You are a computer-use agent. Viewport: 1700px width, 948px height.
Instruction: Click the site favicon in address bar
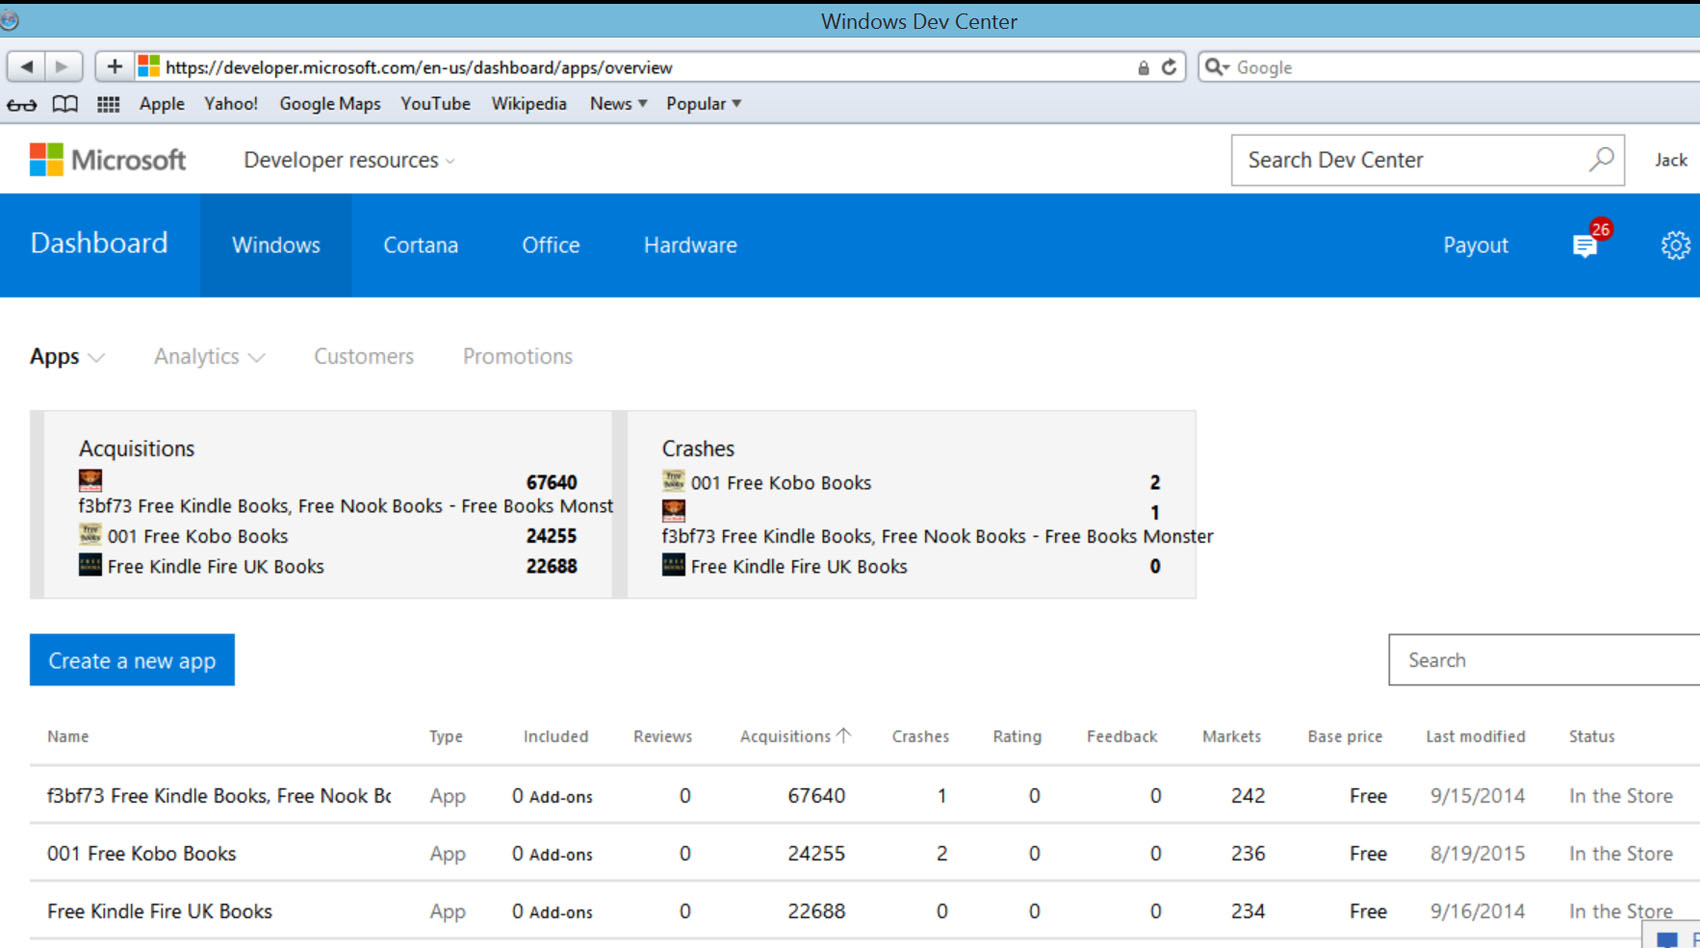pos(149,67)
